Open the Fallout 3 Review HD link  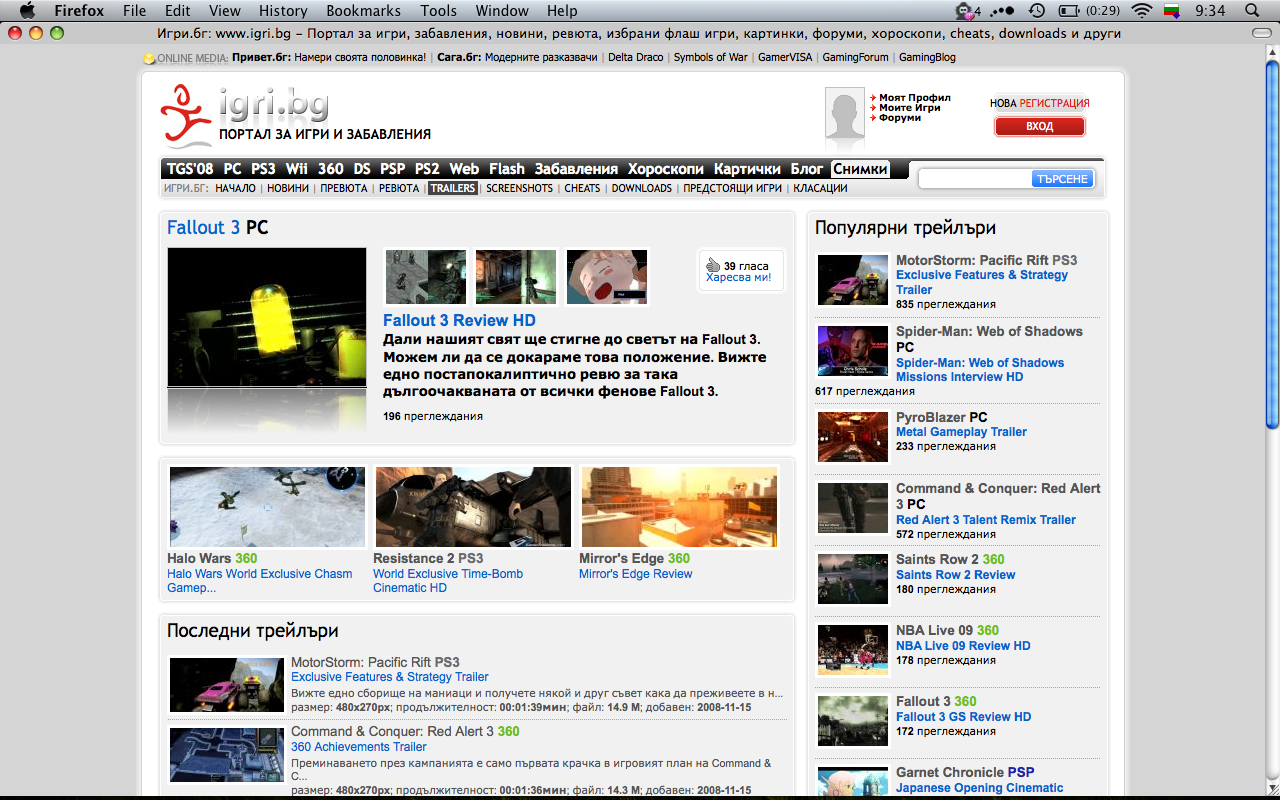coord(459,320)
